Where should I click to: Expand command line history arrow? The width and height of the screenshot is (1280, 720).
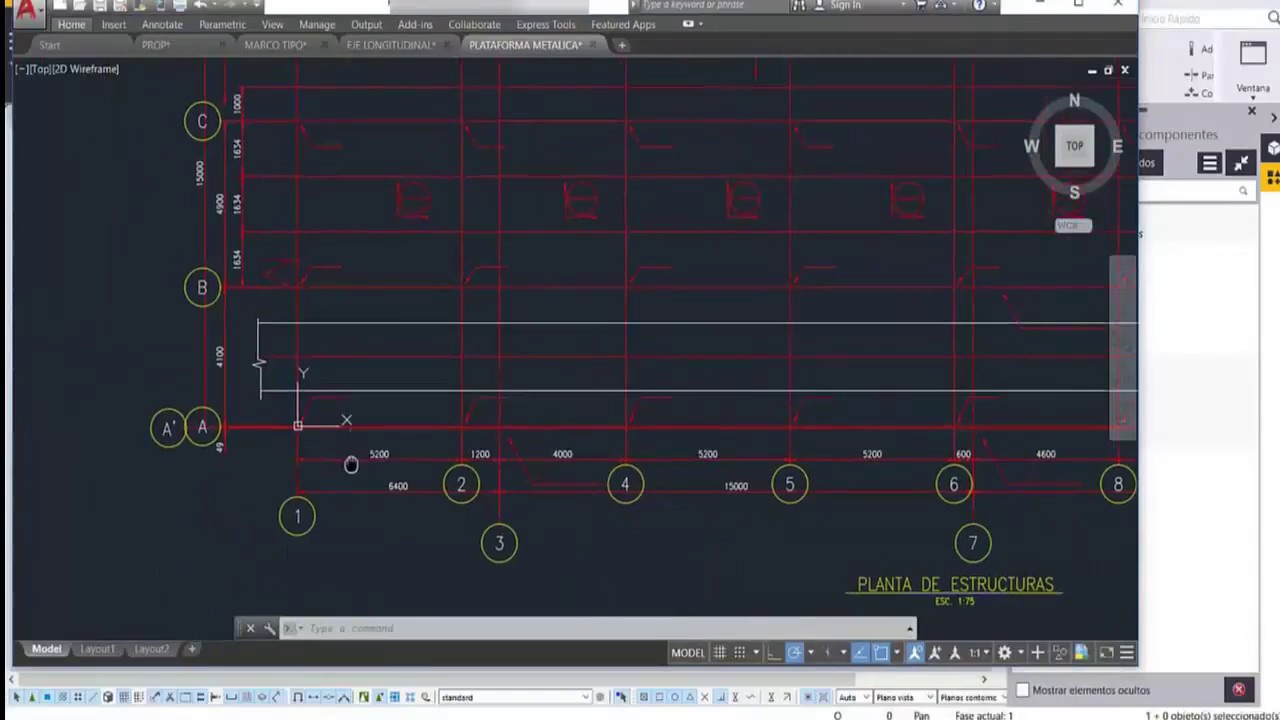[909, 628]
